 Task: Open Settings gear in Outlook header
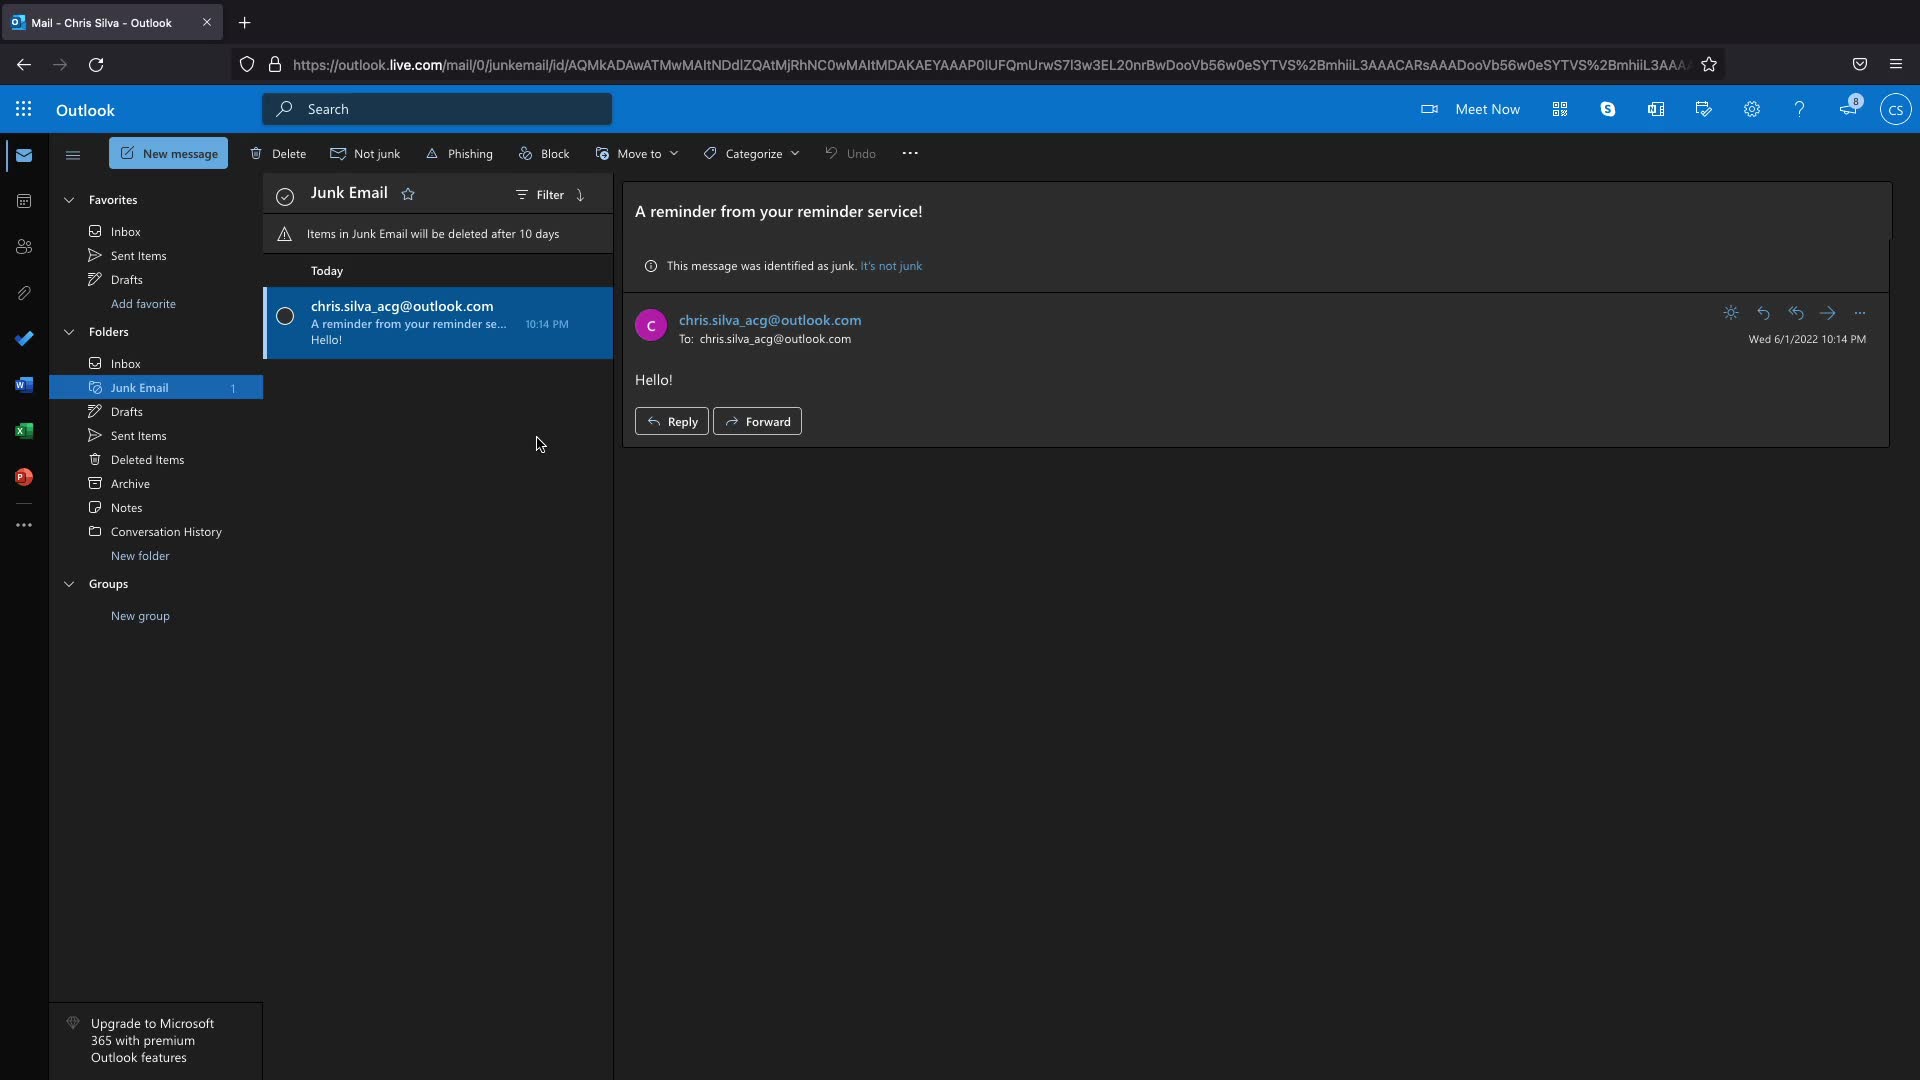(x=1752, y=110)
